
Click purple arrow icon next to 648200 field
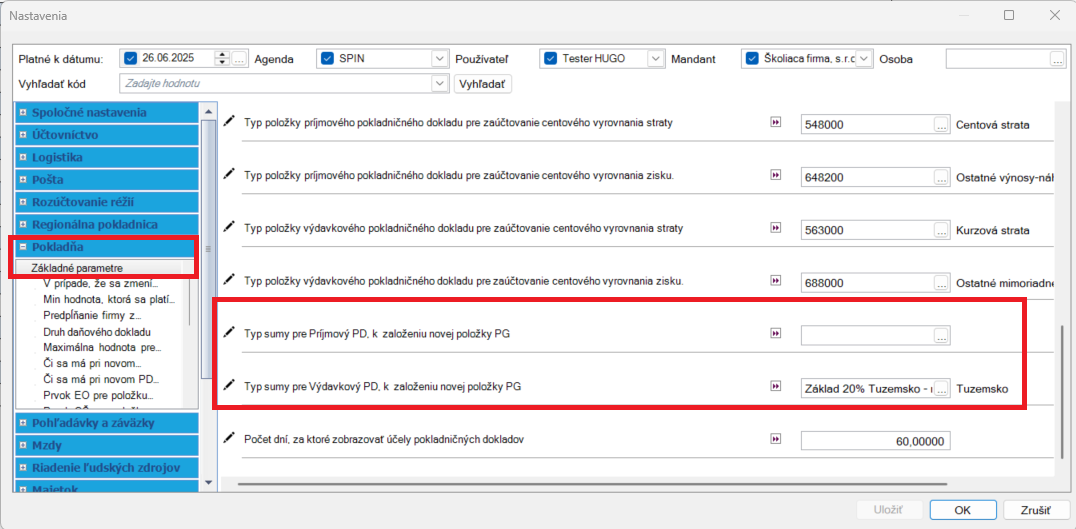776,174
